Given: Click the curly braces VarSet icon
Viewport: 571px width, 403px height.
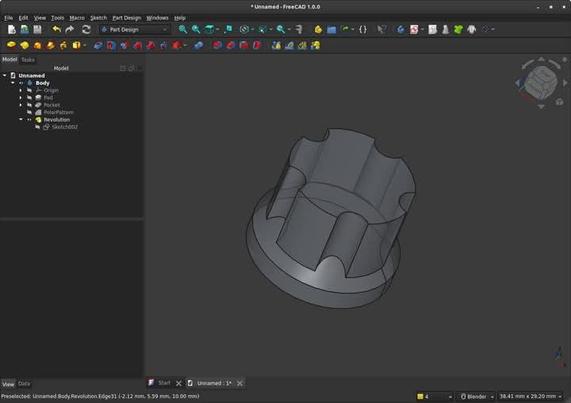Looking at the screenshot, I should coord(363,29).
